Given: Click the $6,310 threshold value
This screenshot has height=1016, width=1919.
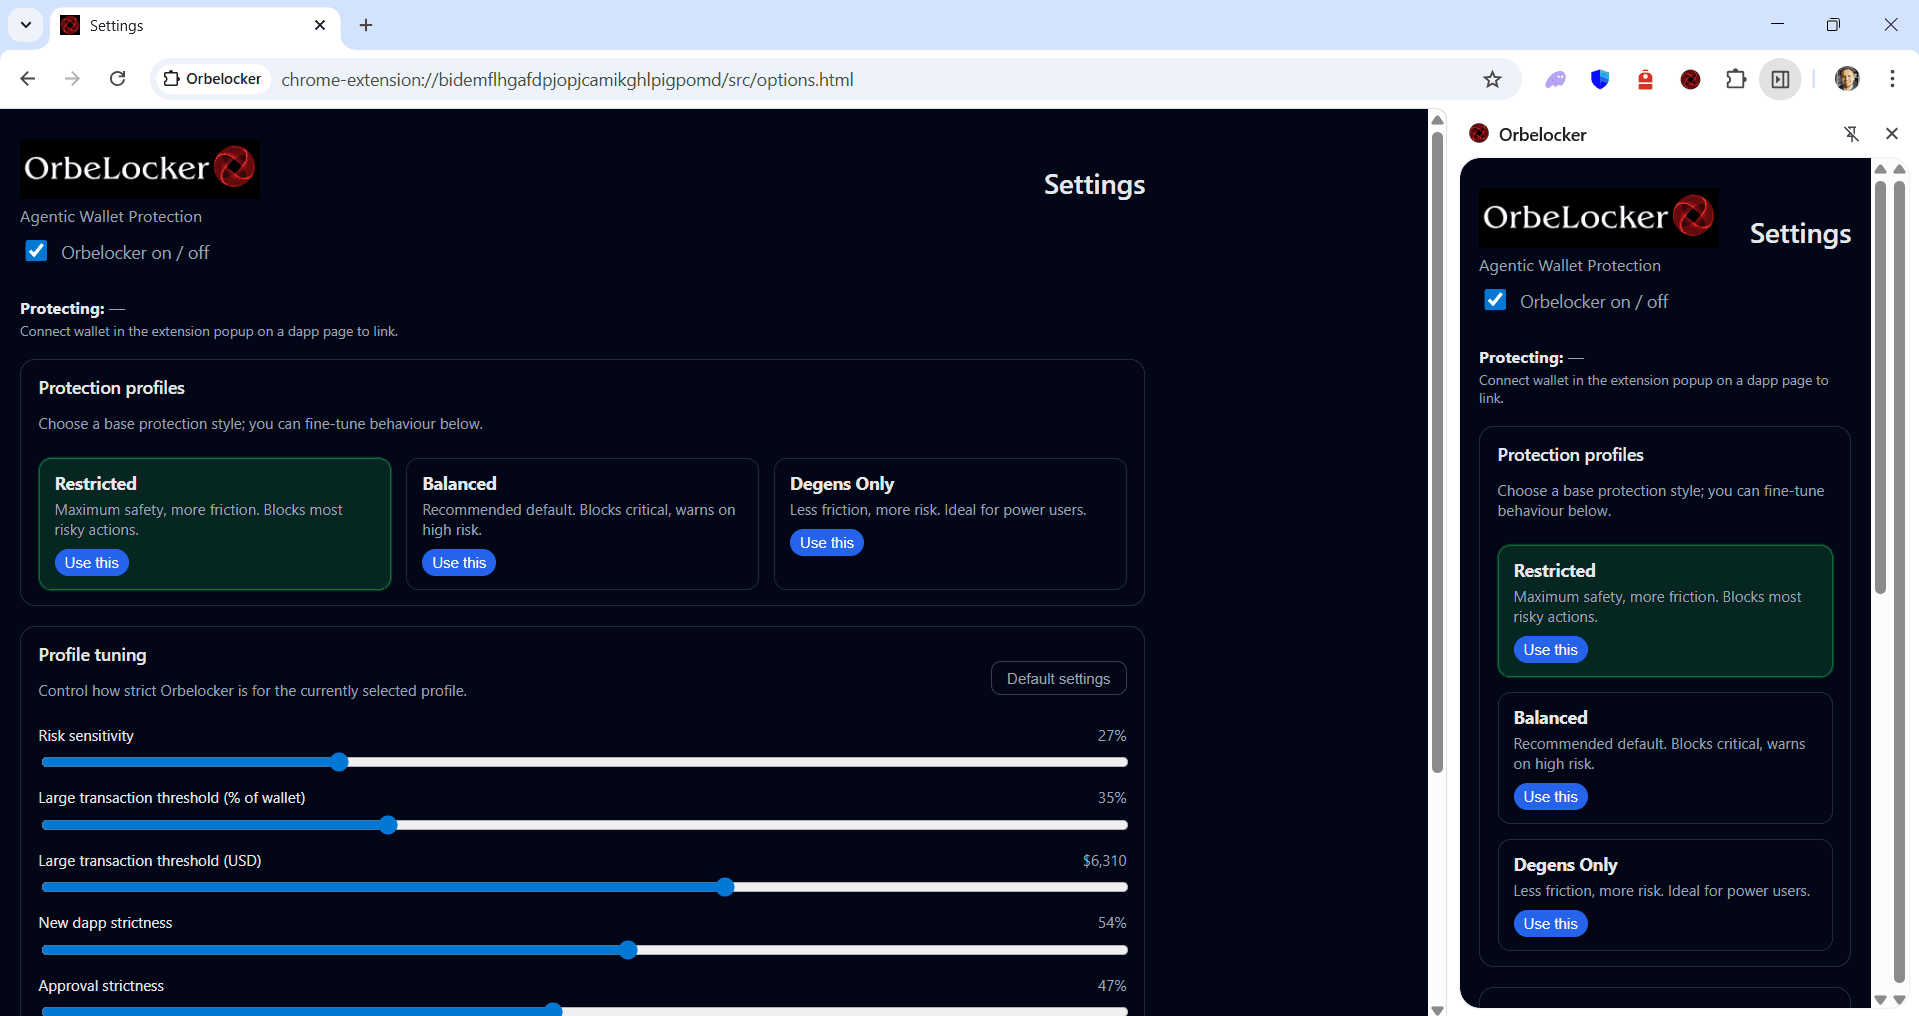Looking at the screenshot, I should pyautogui.click(x=1104, y=861).
